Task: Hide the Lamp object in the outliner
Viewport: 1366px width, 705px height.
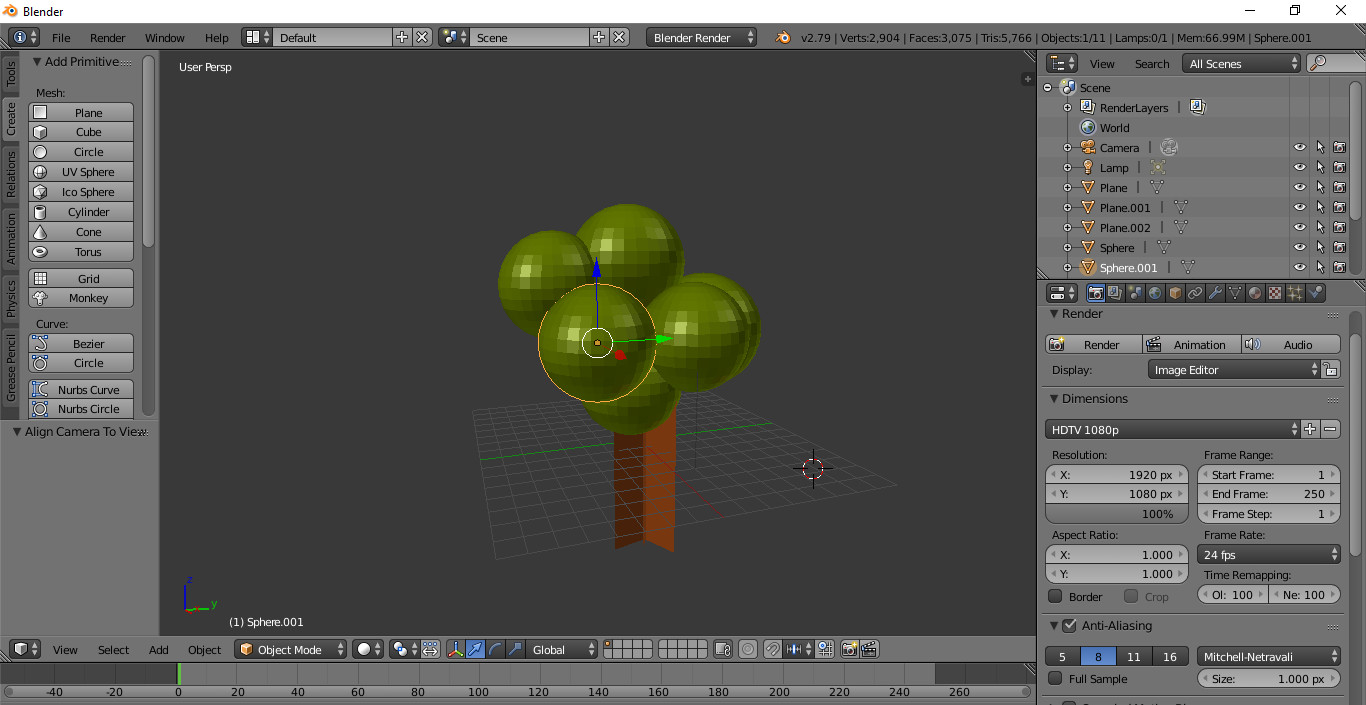Action: [x=1299, y=167]
